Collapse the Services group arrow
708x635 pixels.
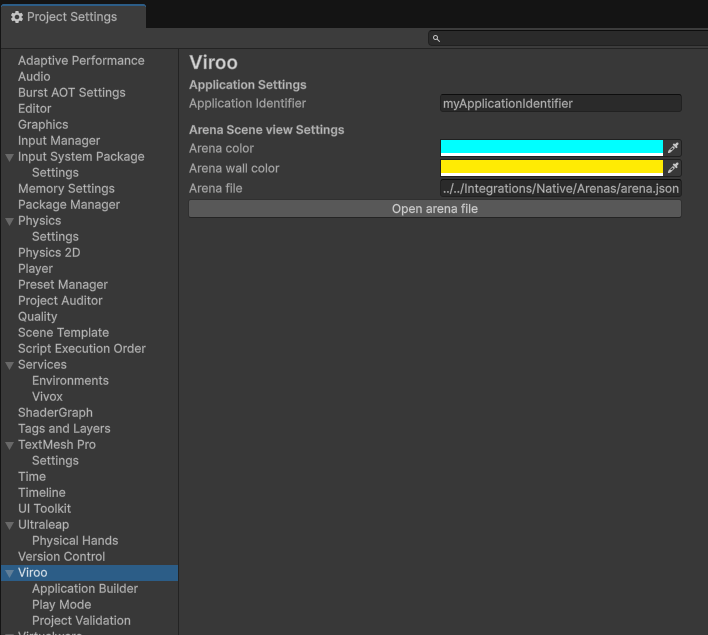click(x=9, y=365)
